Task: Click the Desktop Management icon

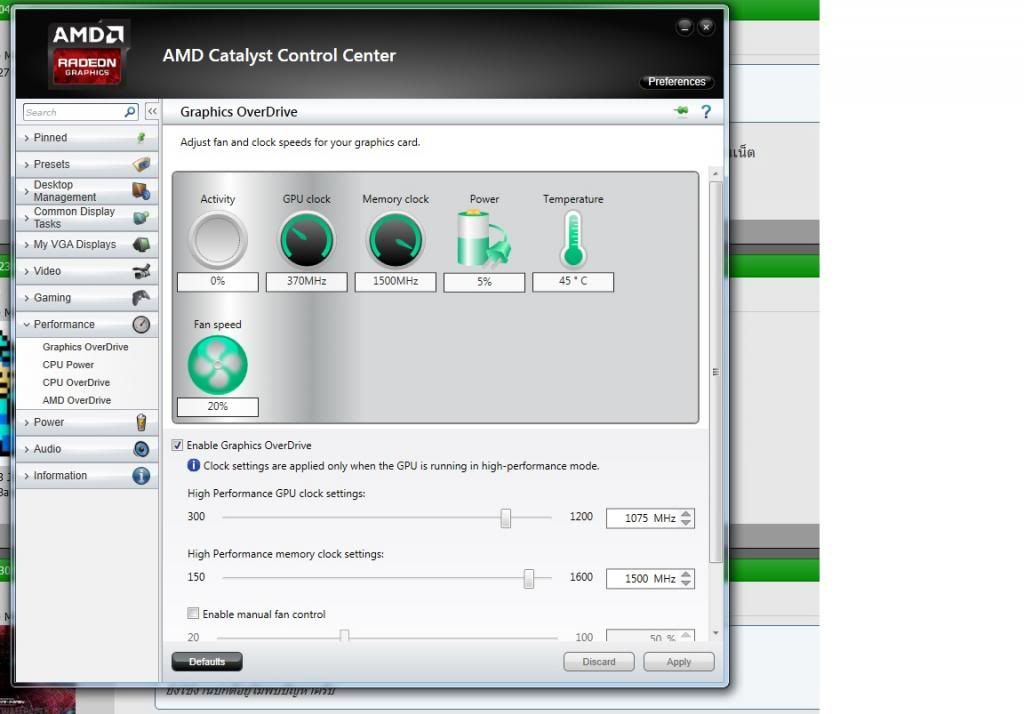Action: tap(141, 191)
